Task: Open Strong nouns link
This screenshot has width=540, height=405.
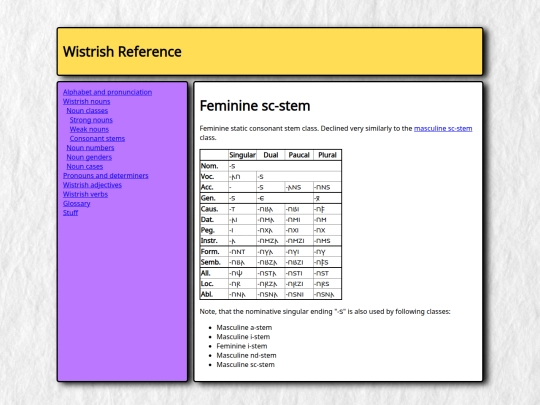Action: [x=91, y=120]
